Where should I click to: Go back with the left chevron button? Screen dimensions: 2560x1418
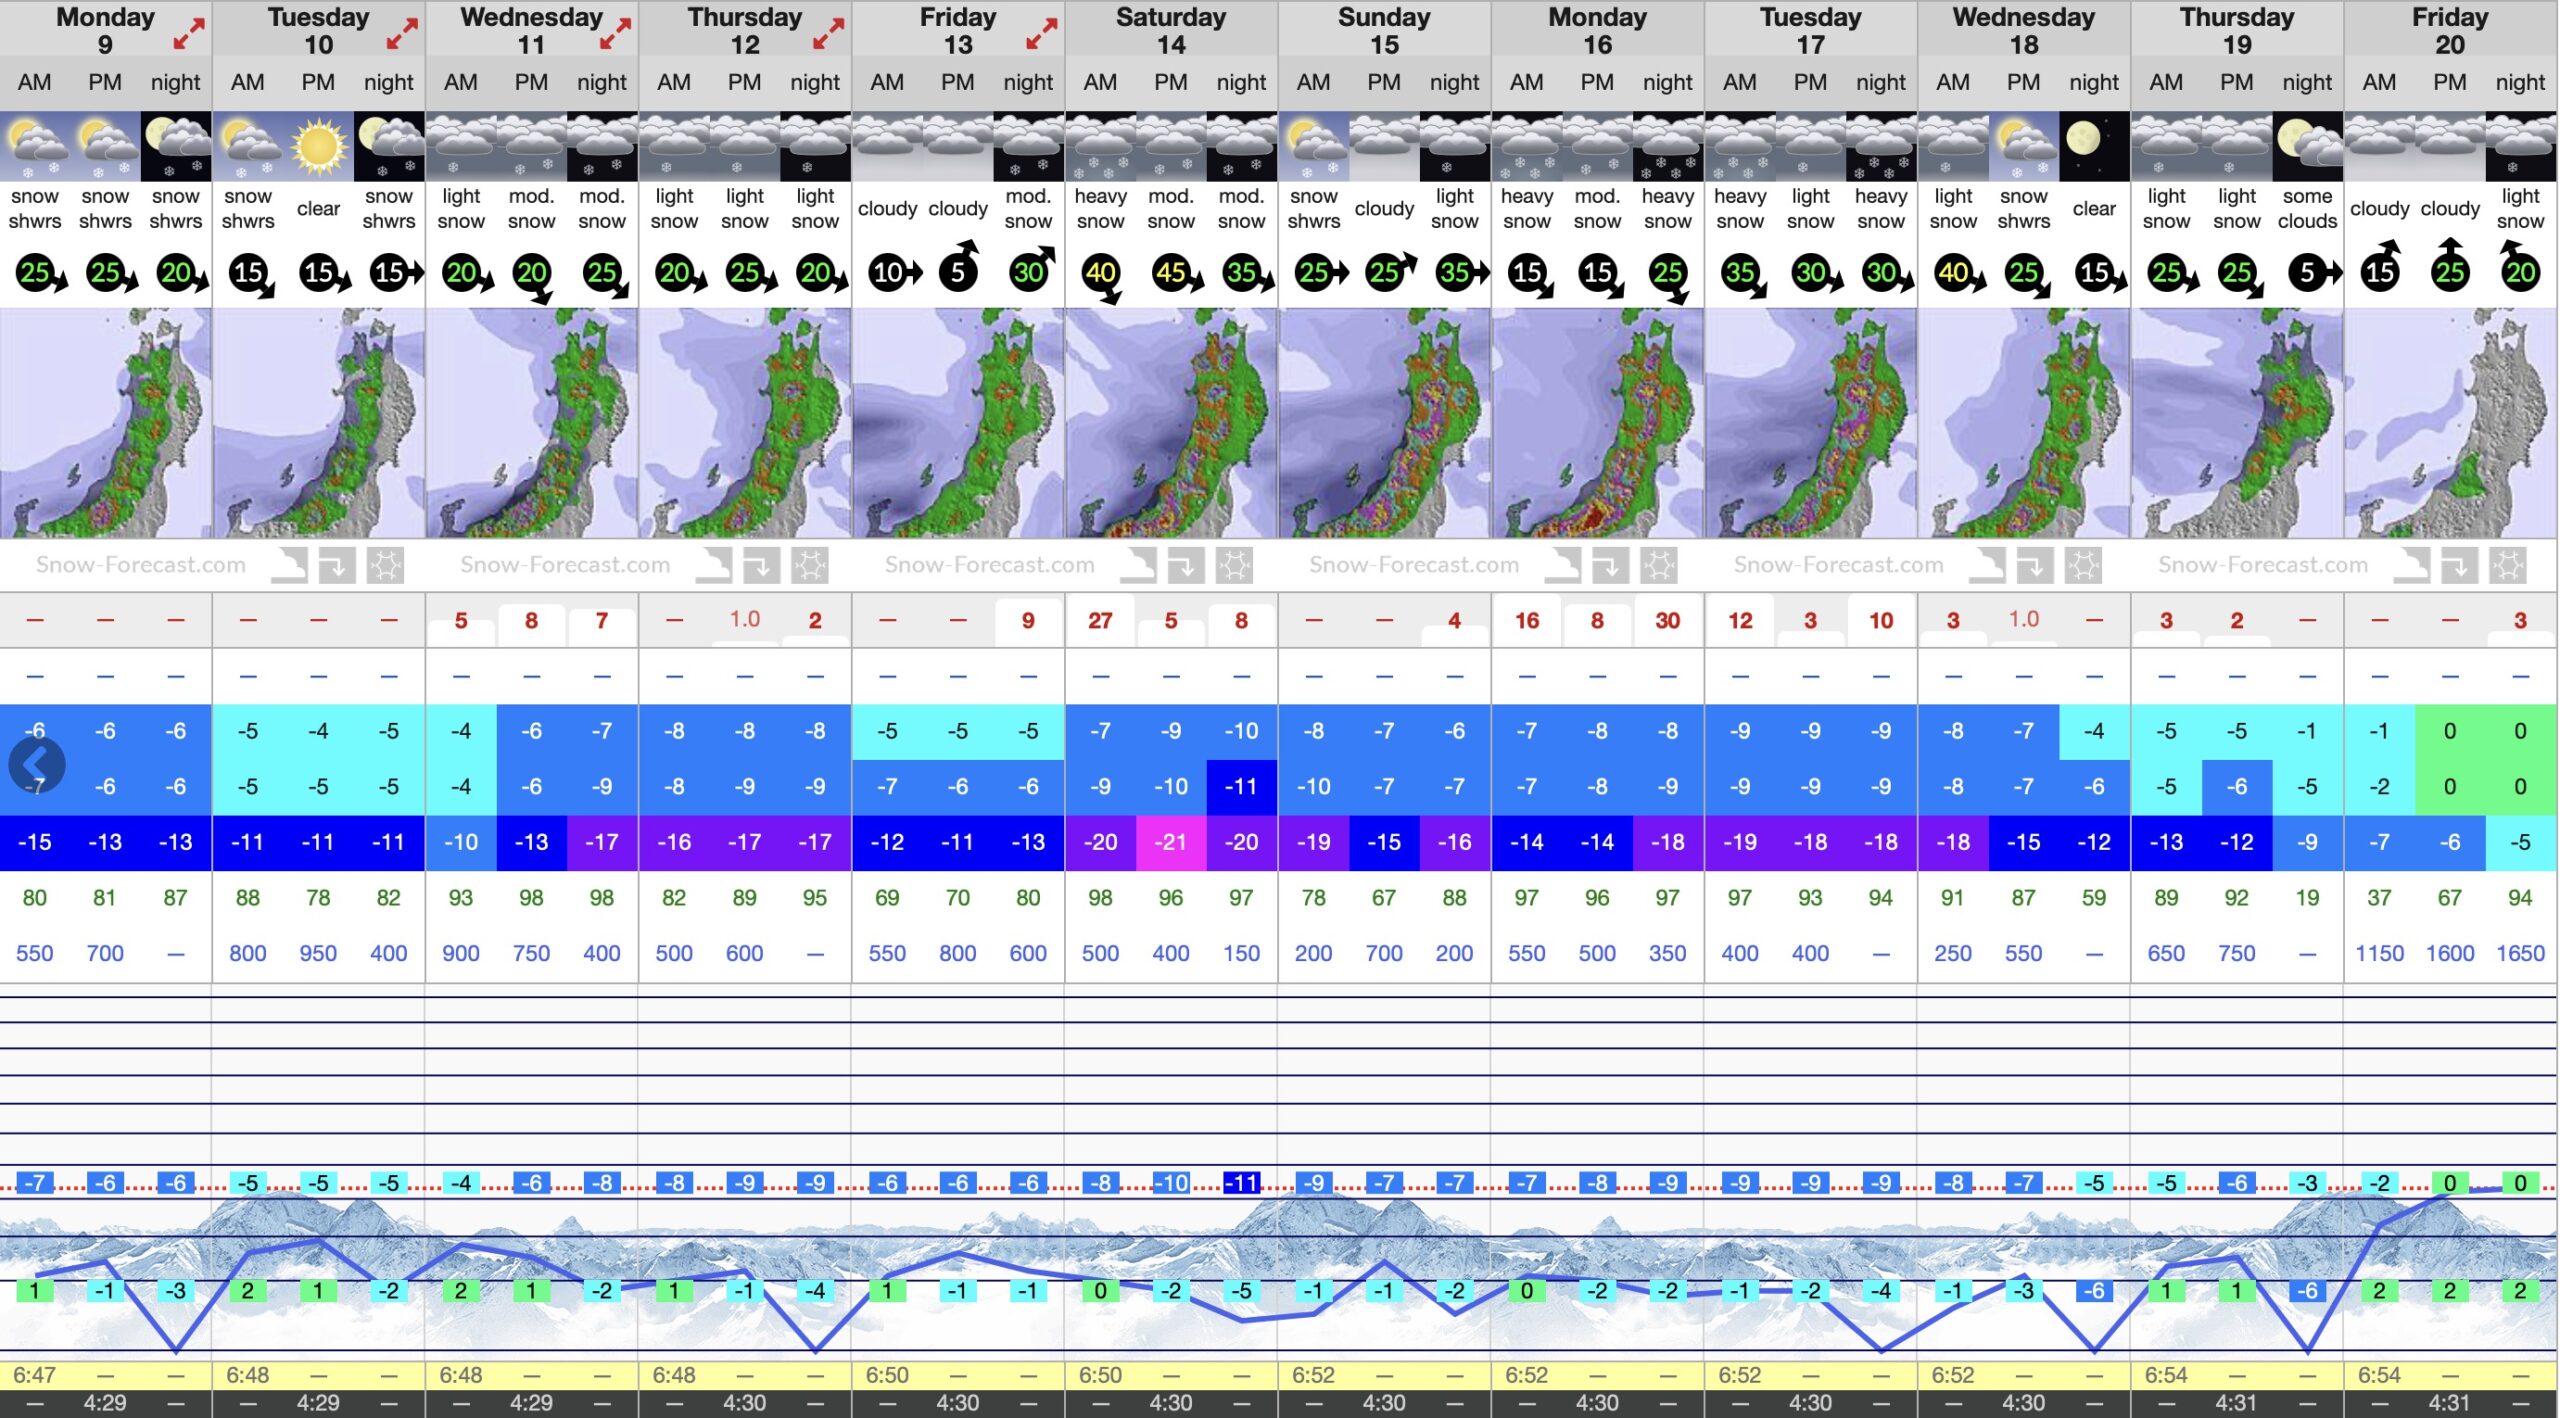point(36,764)
